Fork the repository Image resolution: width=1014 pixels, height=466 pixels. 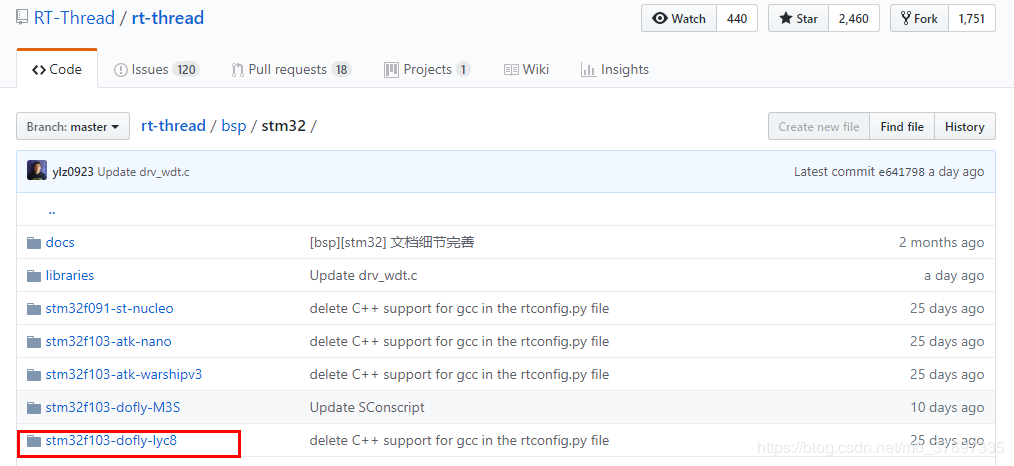[919, 19]
